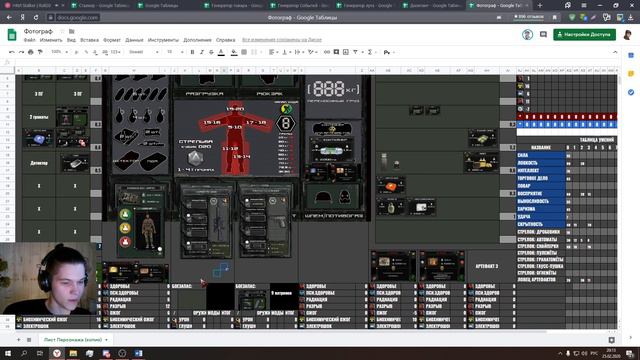Open the all sheets list

click(29, 340)
